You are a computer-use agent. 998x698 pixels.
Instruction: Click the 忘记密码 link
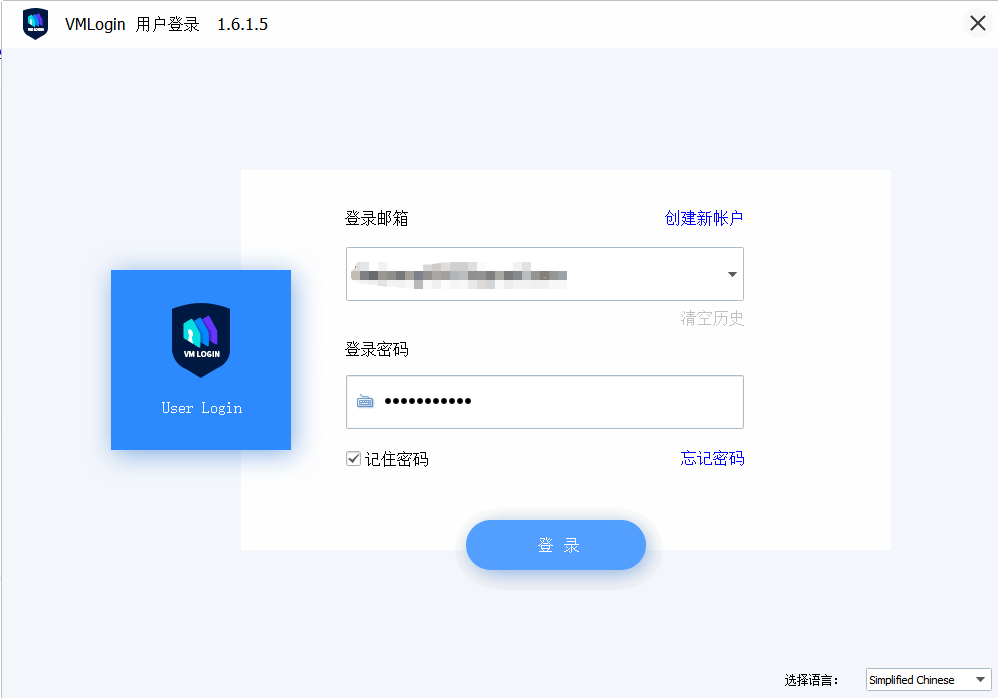pos(712,458)
